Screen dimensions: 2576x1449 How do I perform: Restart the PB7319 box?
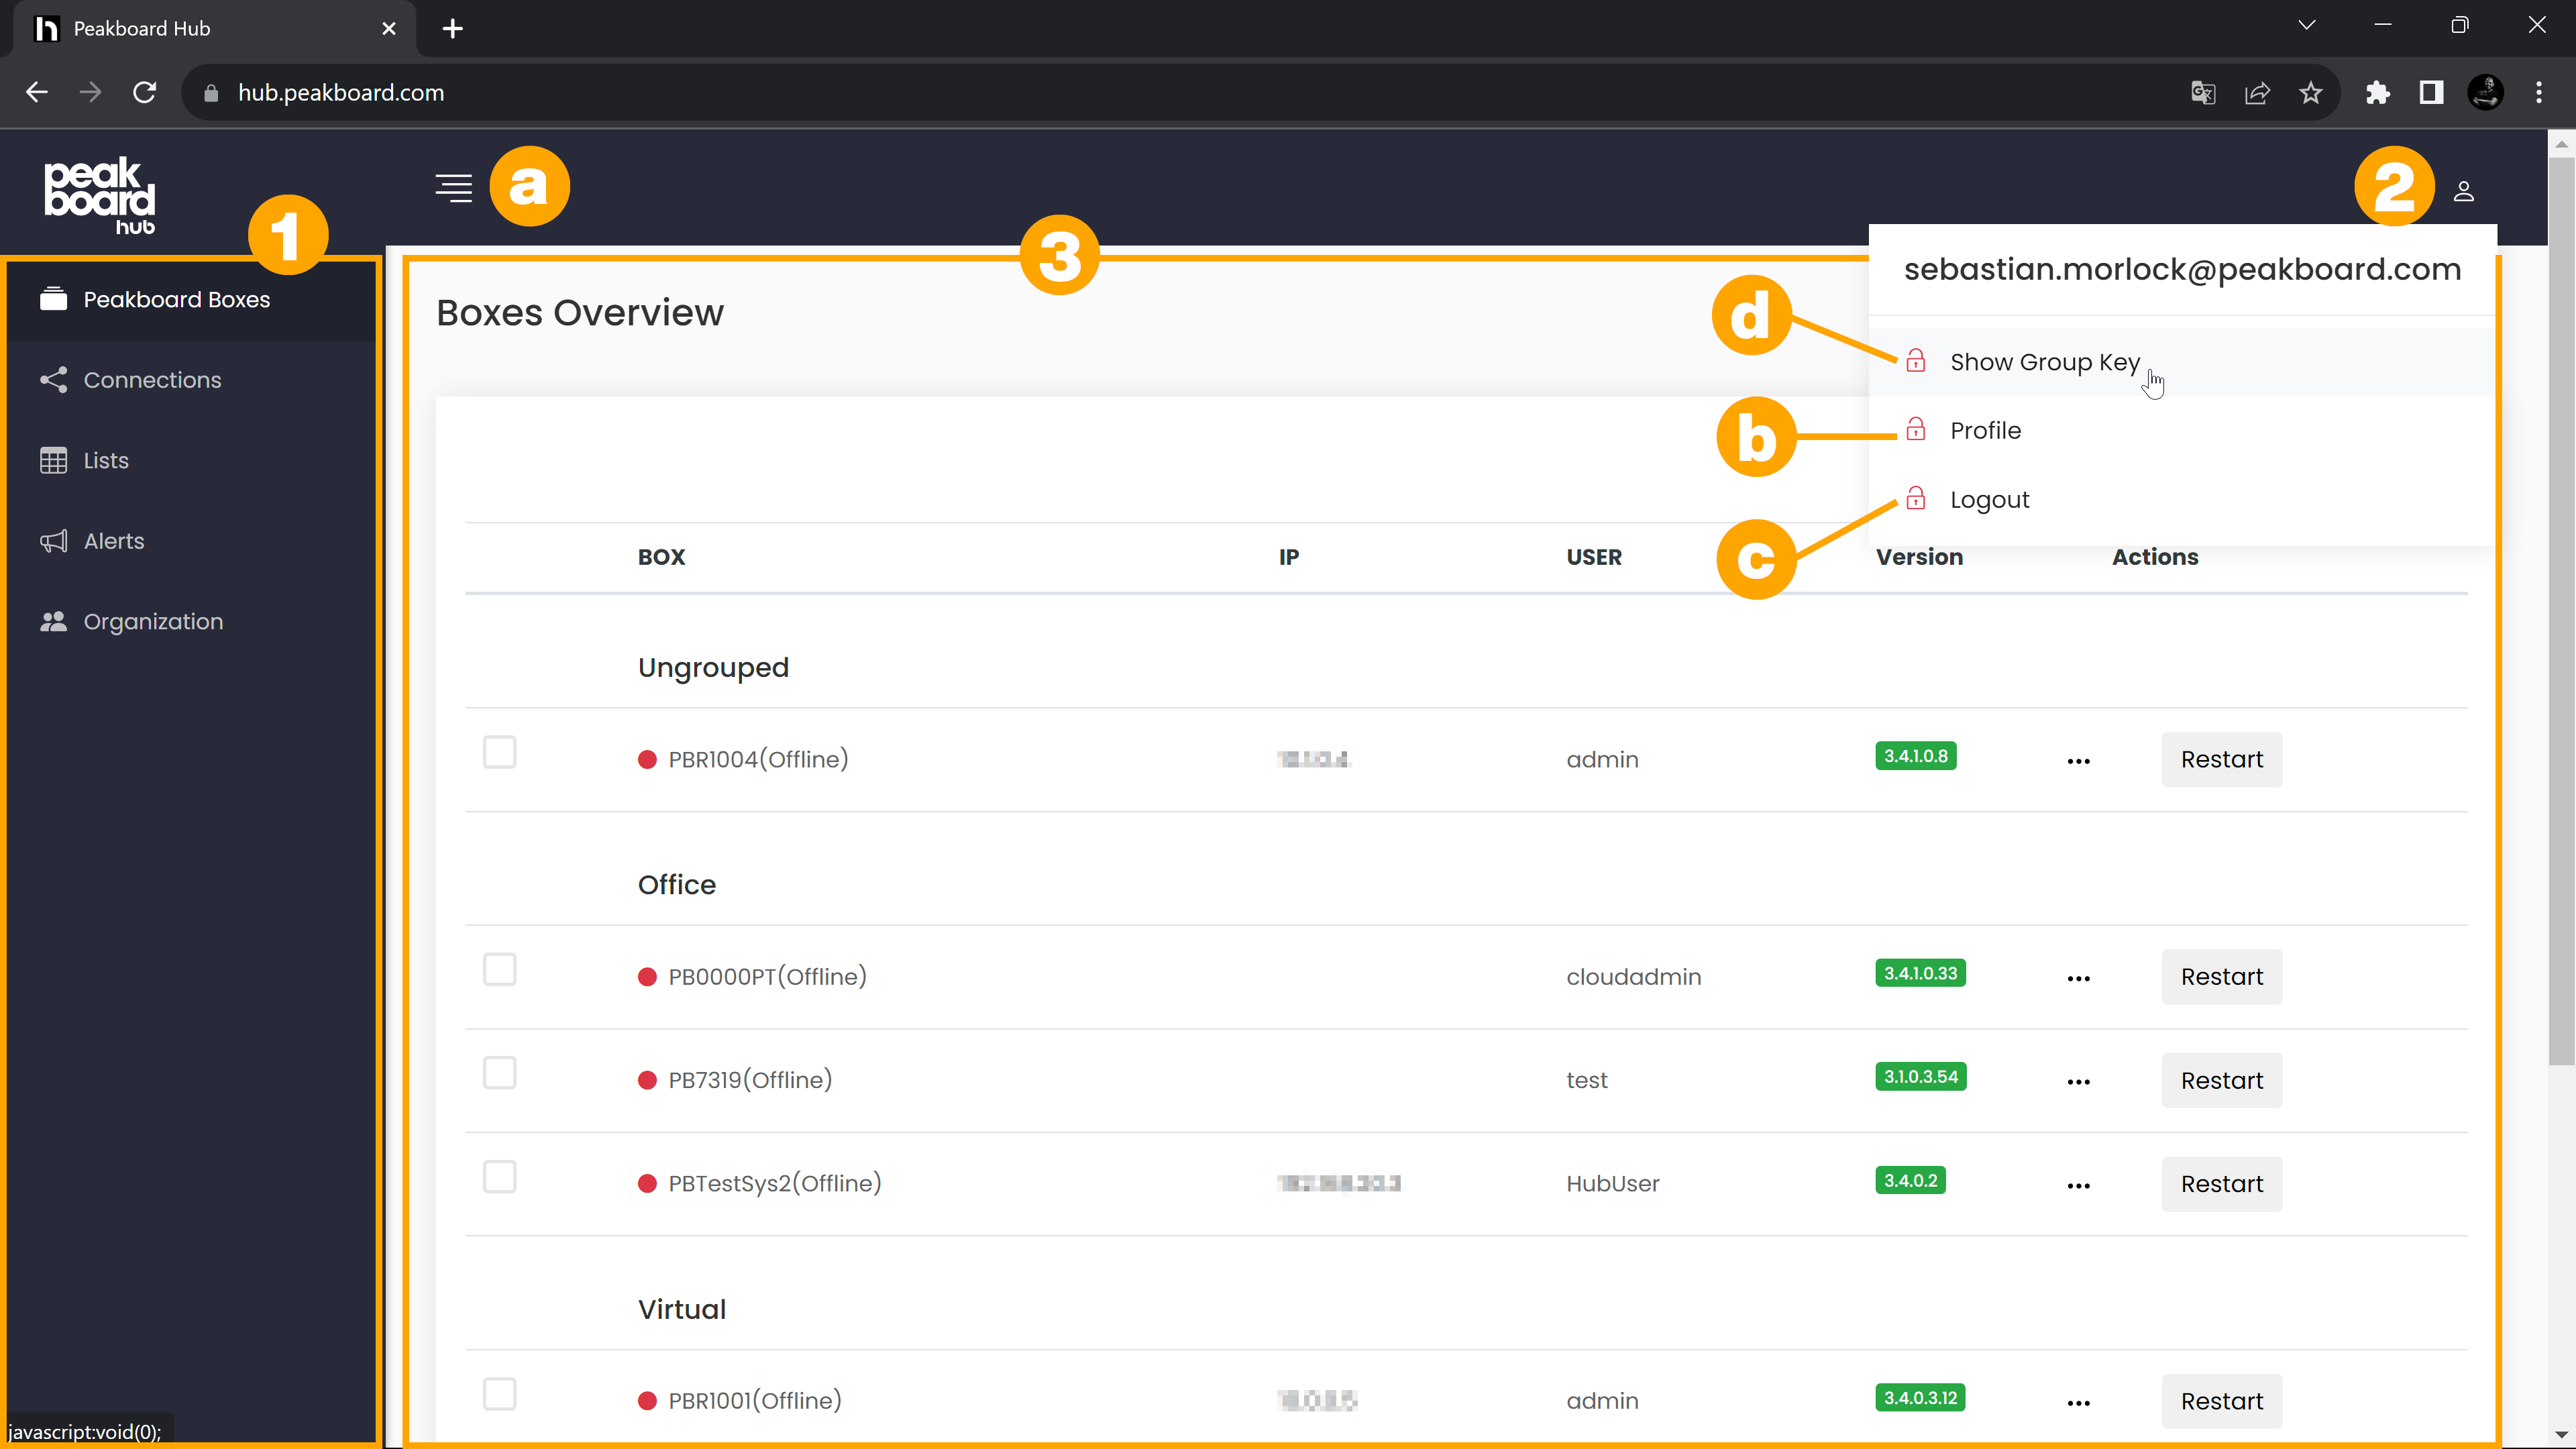(x=2221, y=1081)
